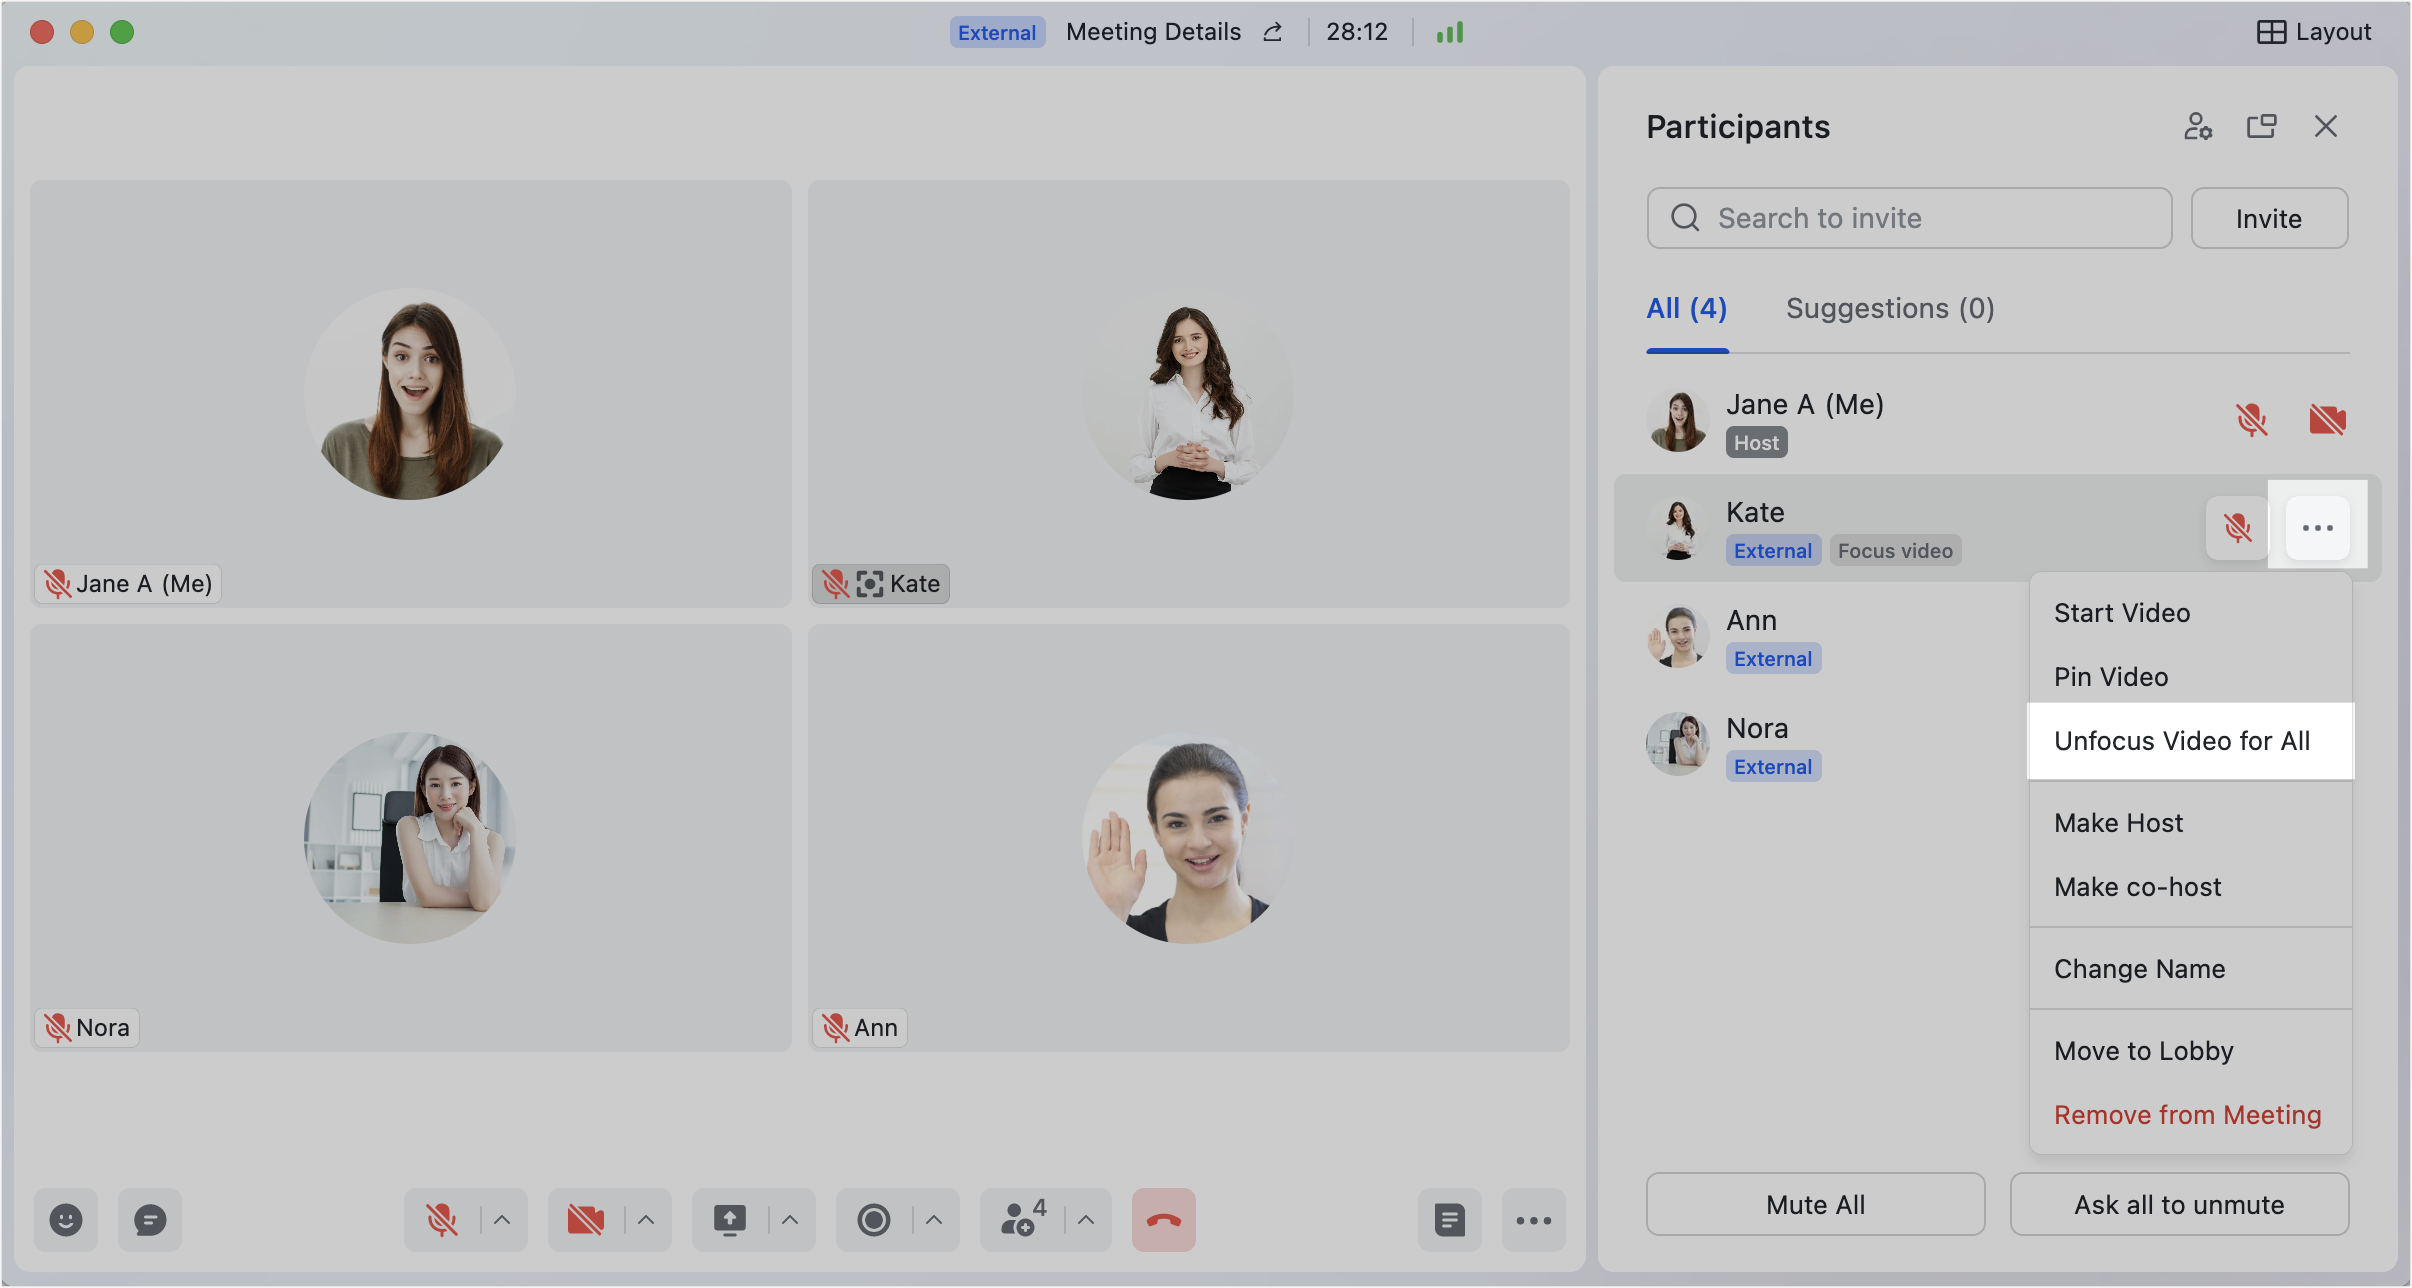Close the Participants panel
The height and width of the screenshot is (1288, 2412).
[2326, 126]
